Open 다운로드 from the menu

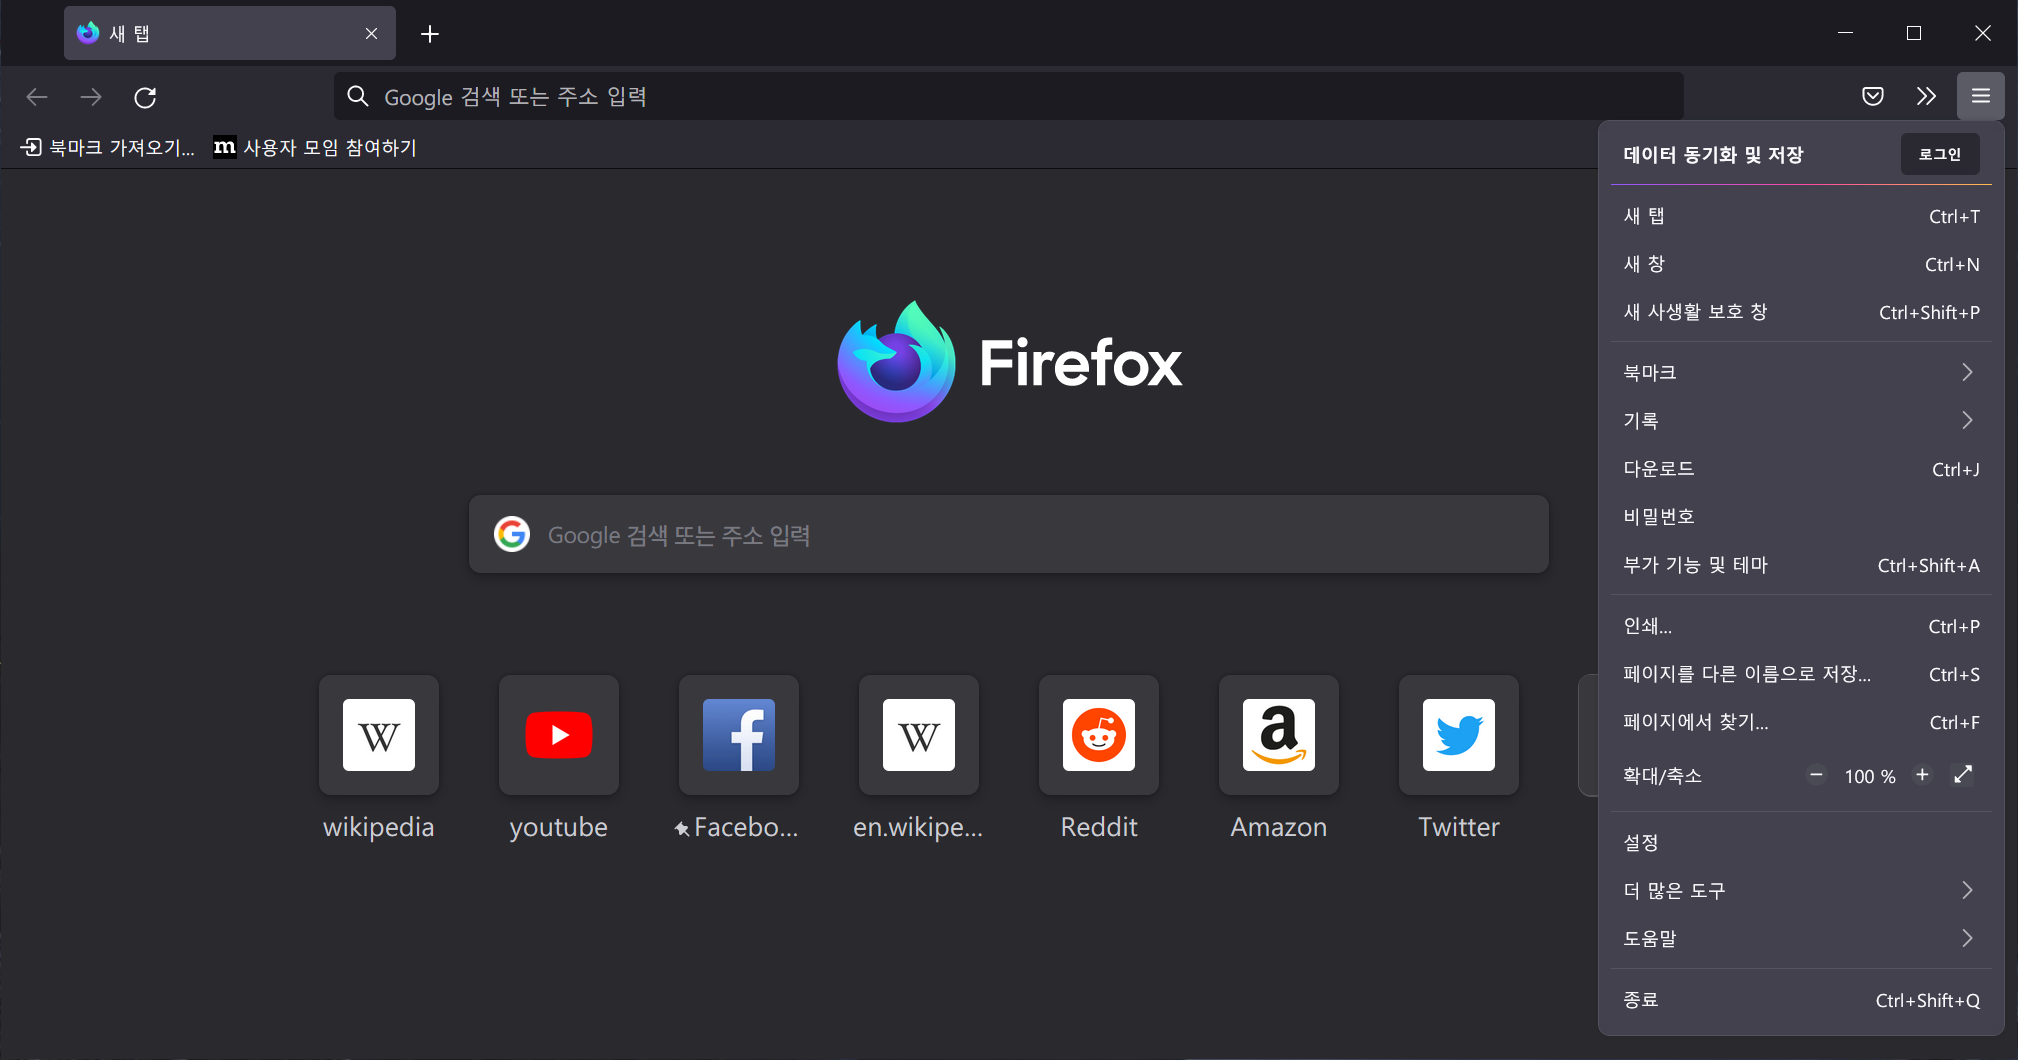pyautogui.click(x=1801, y=469)
